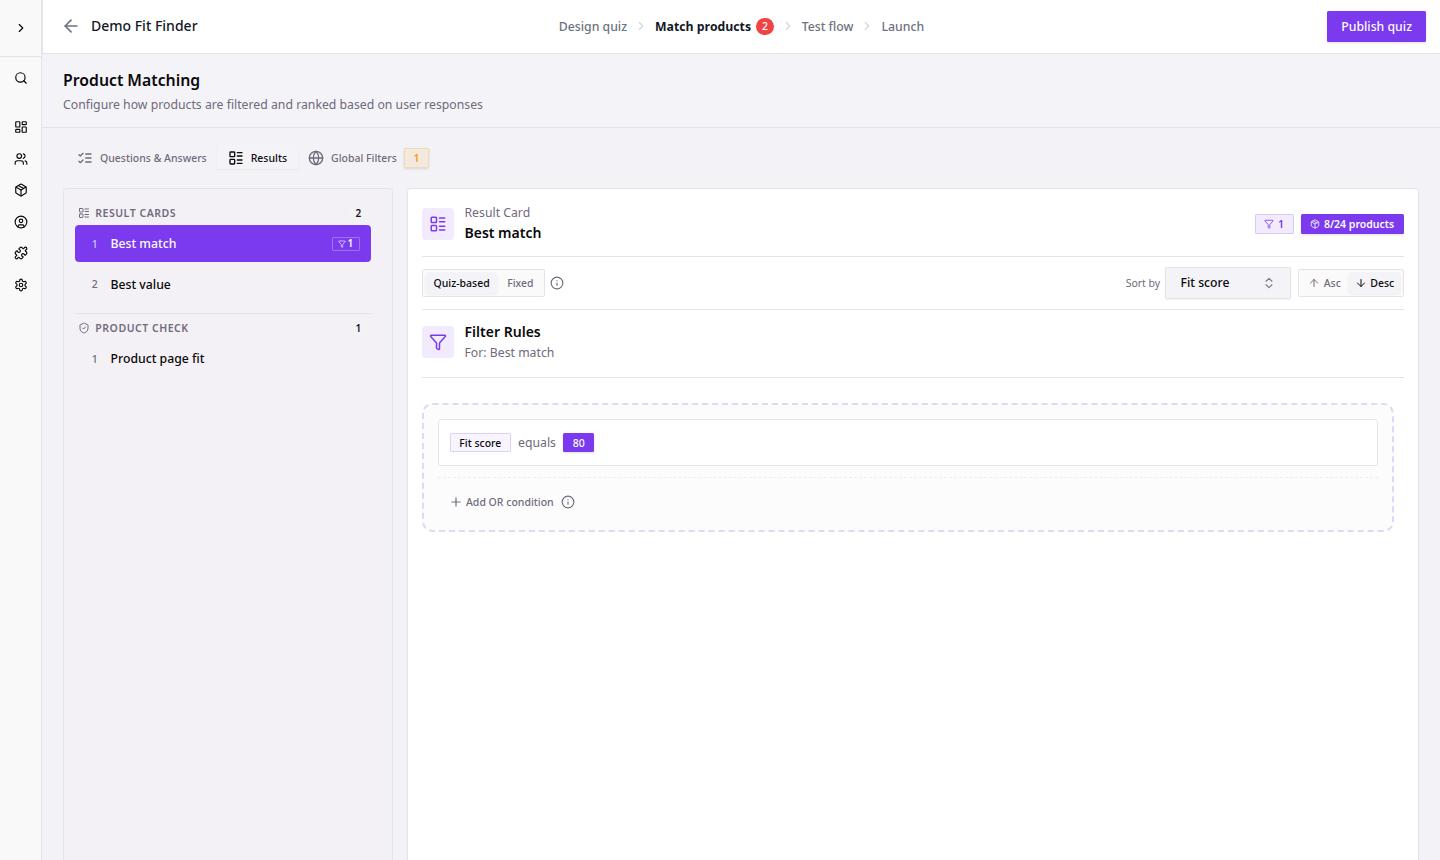Click the 80 value chip
Image resolution: width=1440 pixels, height=860 pixels.
click(x=578, y=443)
